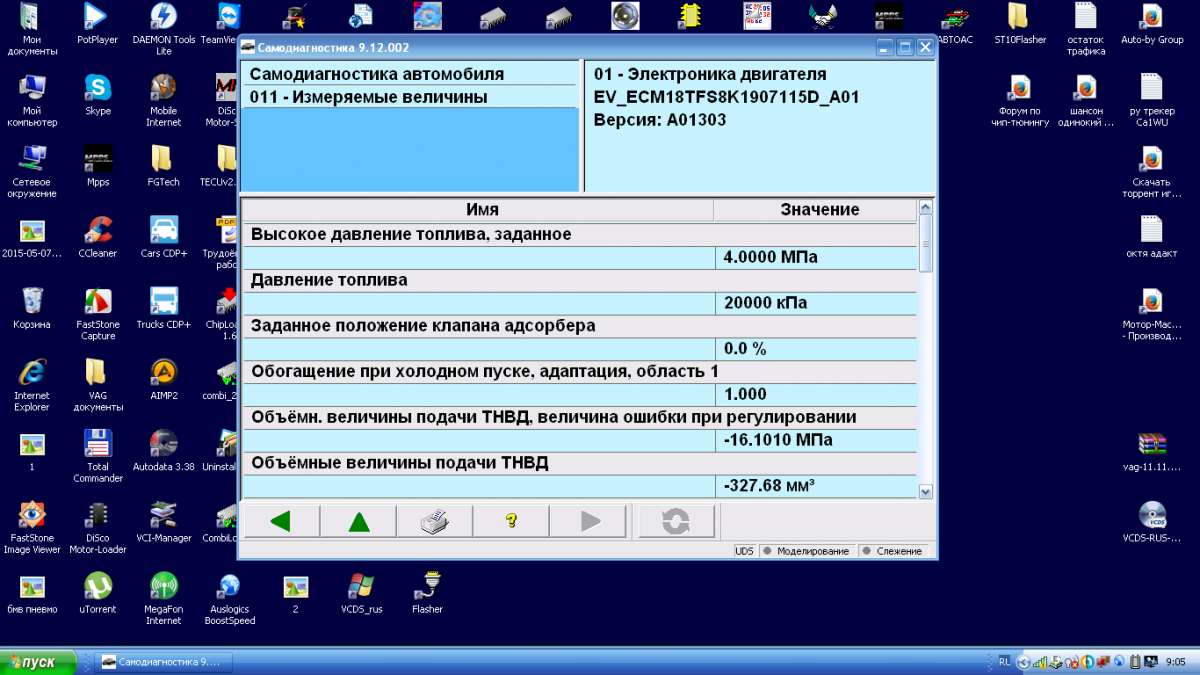Click the gray refresh arrows button

[676, 521]
